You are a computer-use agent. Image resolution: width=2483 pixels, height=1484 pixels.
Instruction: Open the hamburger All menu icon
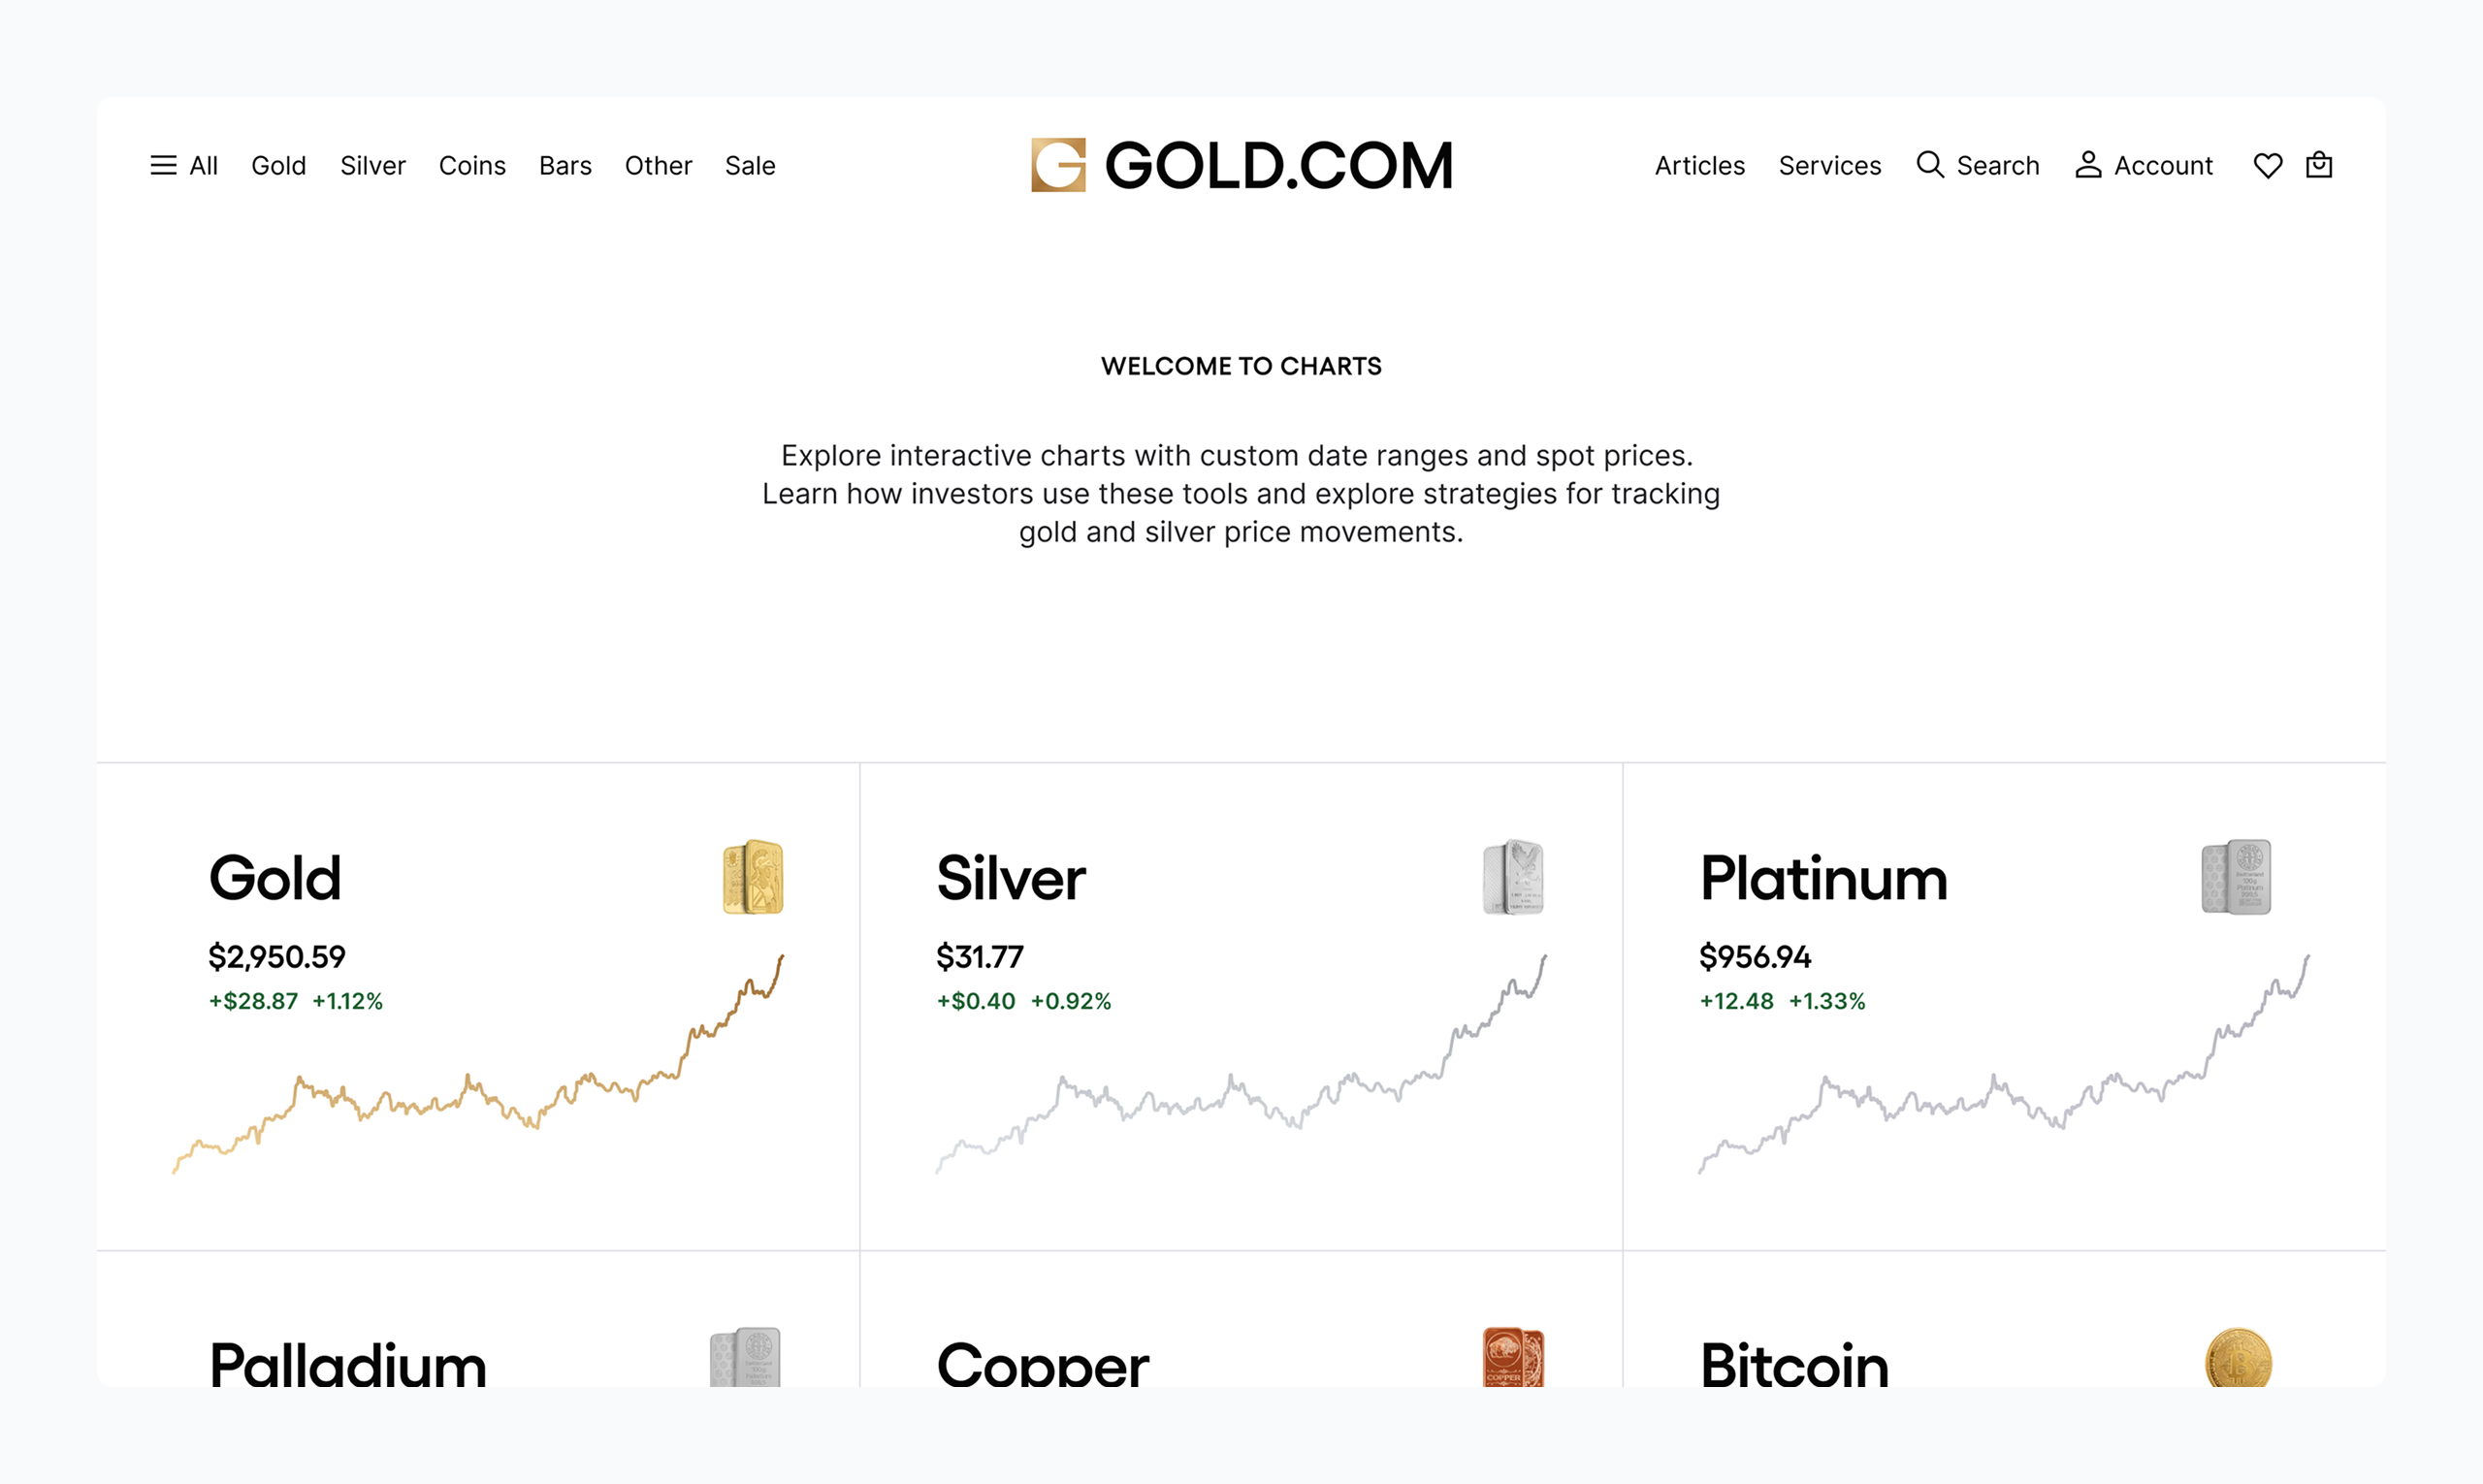pyautogui.click(x=163, y=165)
